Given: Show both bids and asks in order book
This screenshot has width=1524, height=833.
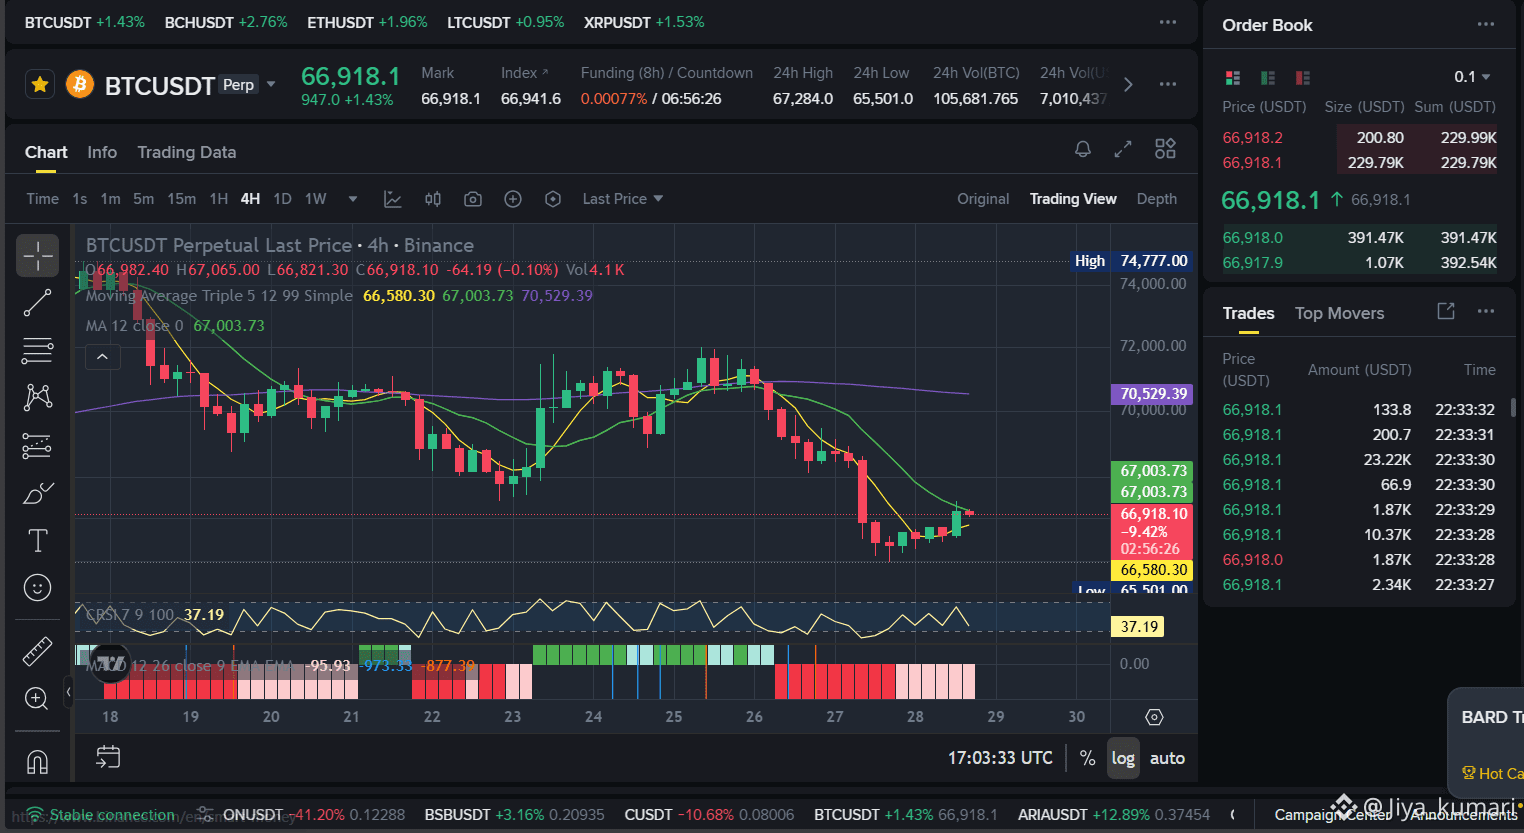Looking at the screenshot, I should (1233, 77).
